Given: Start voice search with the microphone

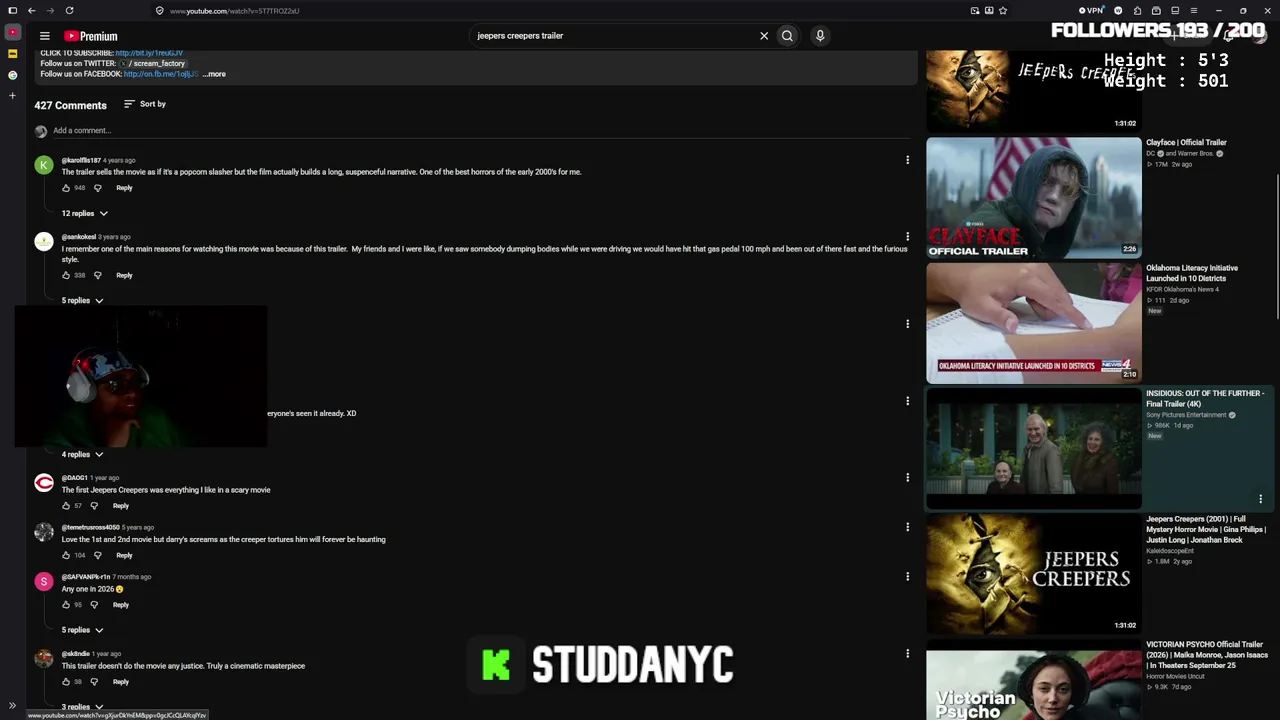Looking at the screenshot, I should tap(820, 36).
